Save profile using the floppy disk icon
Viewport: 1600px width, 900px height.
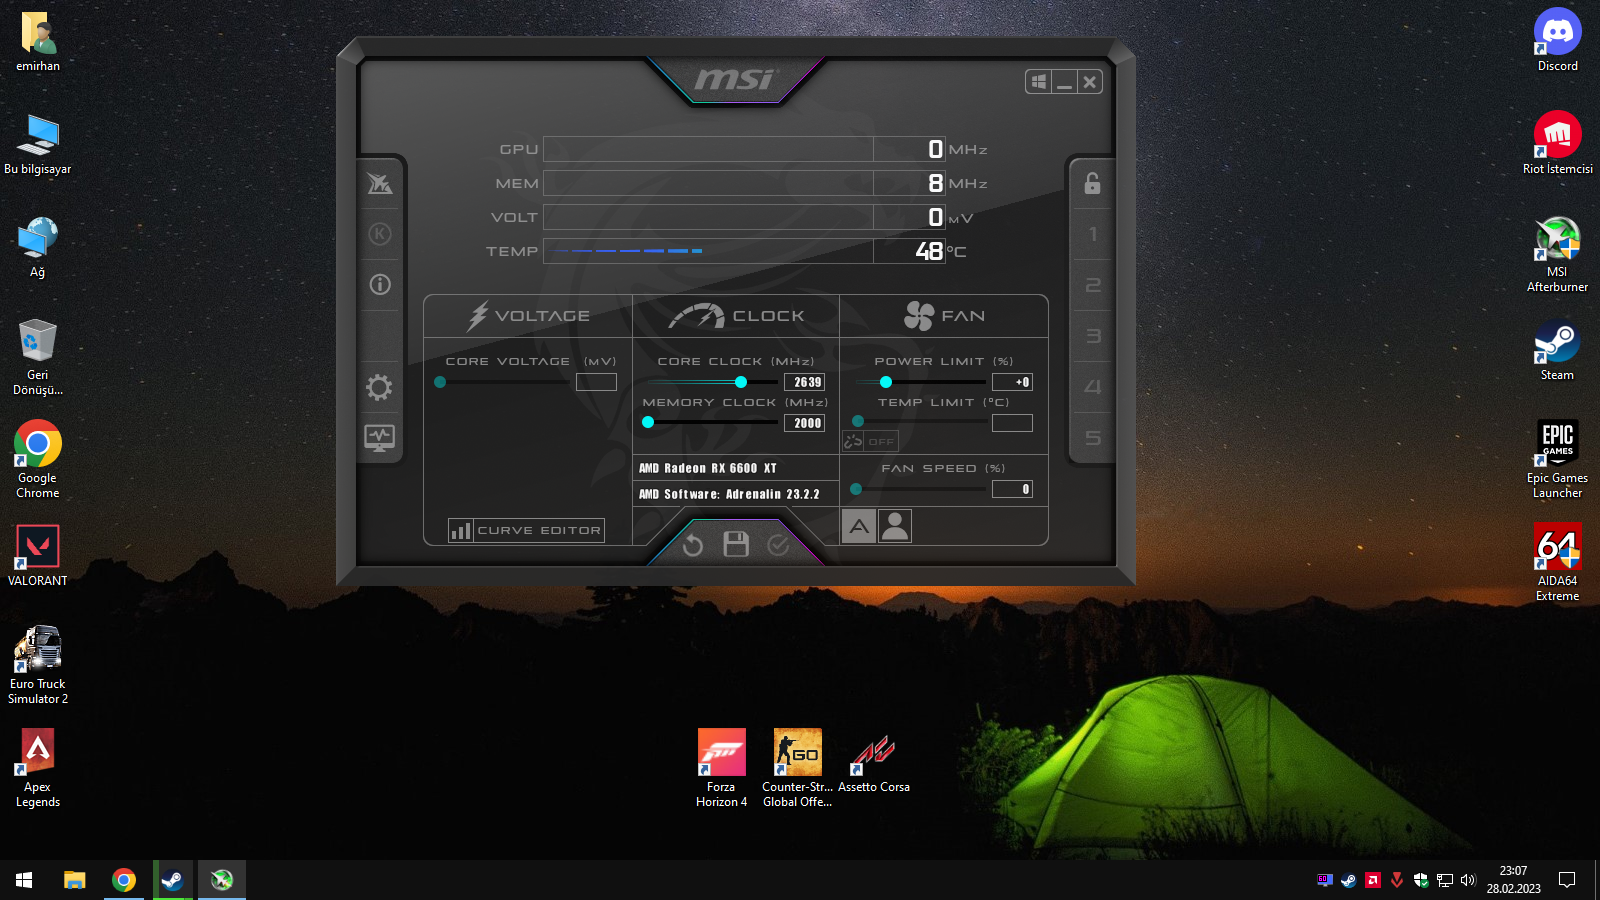[736, 544]
